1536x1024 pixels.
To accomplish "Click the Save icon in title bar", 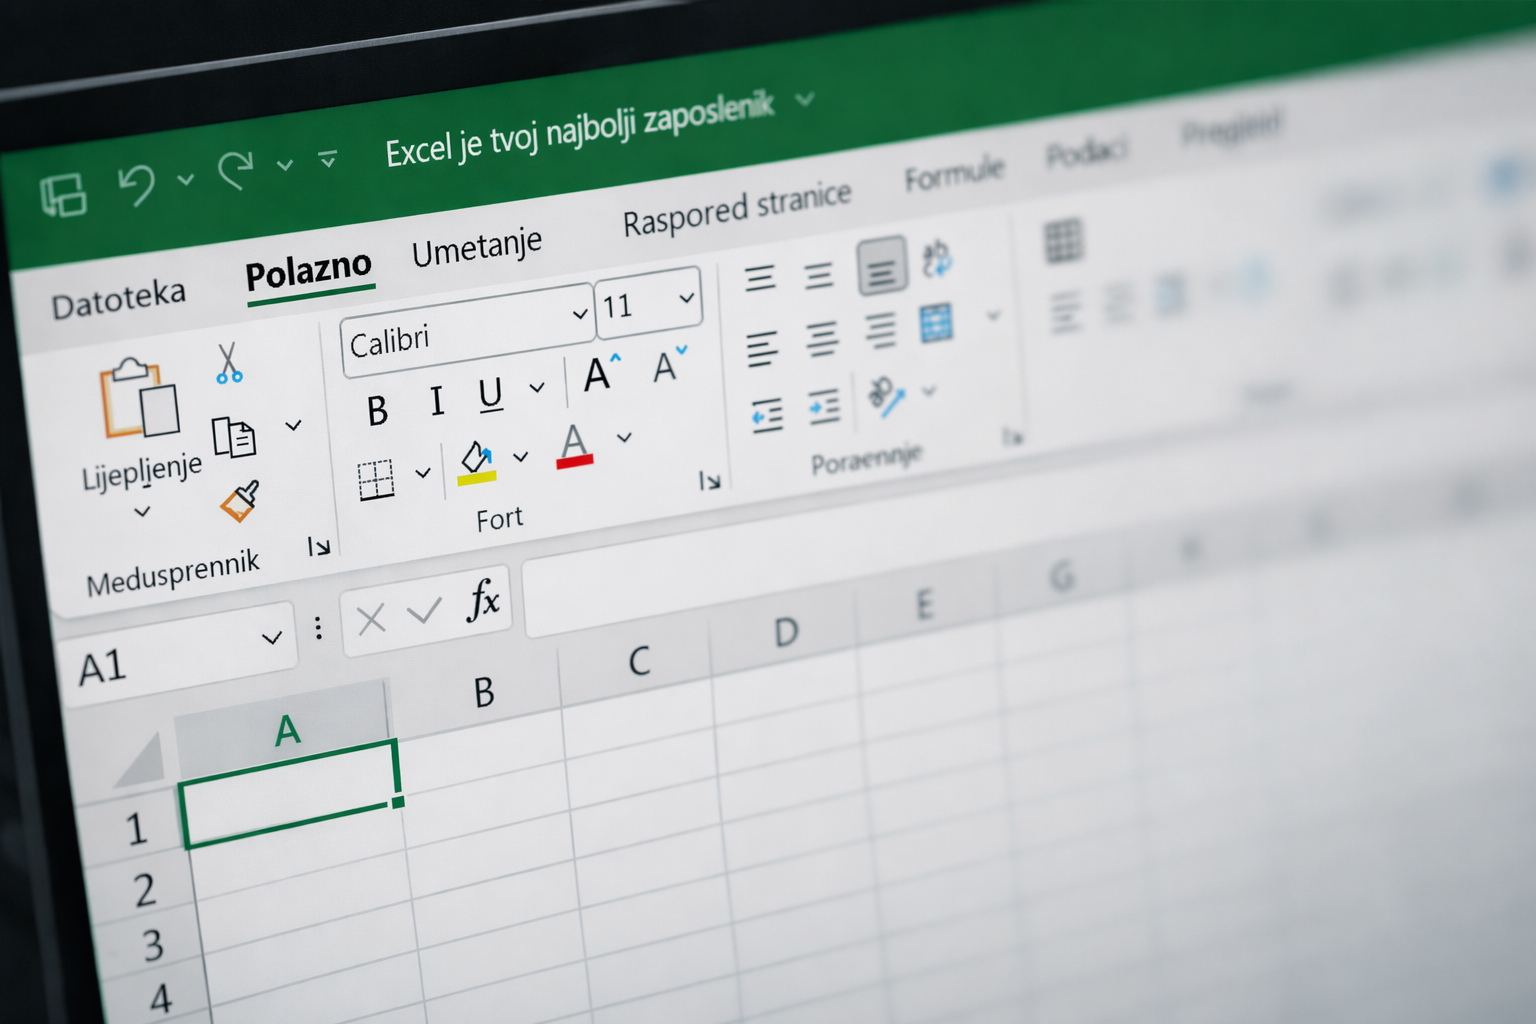I will click(x=63, y=195).
